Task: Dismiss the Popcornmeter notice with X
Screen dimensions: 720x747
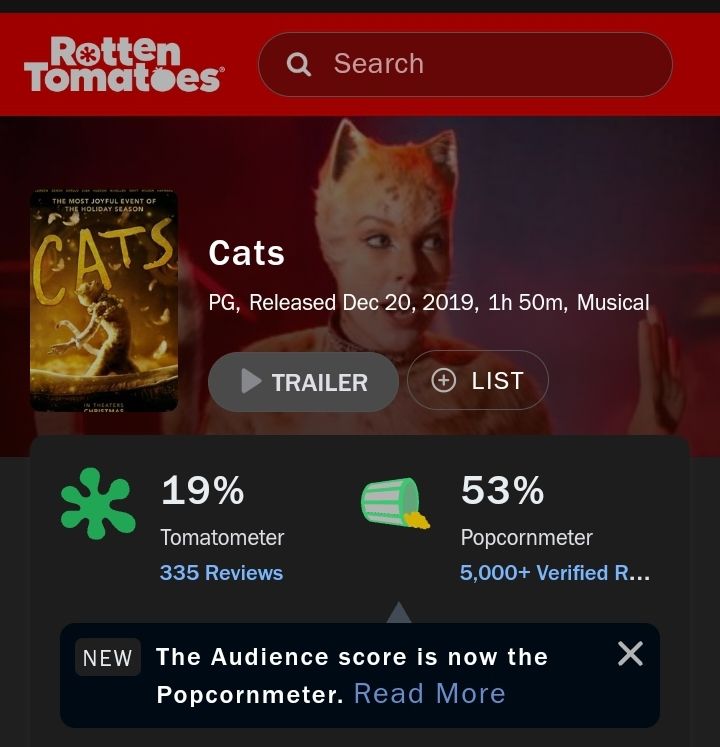Action: point(630,654)
